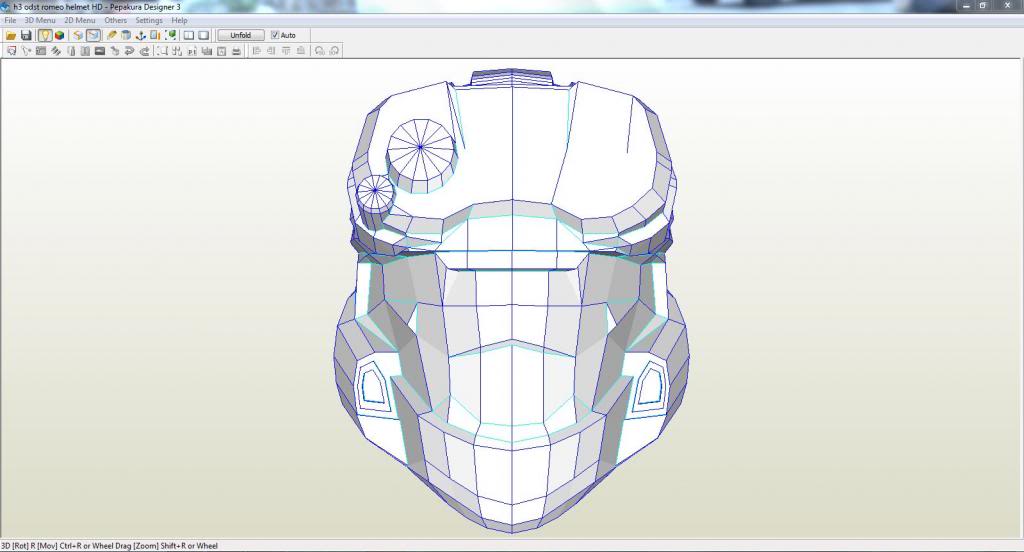
Task: Click the third icon on second toolbar row
Action: tap(40, 51)
